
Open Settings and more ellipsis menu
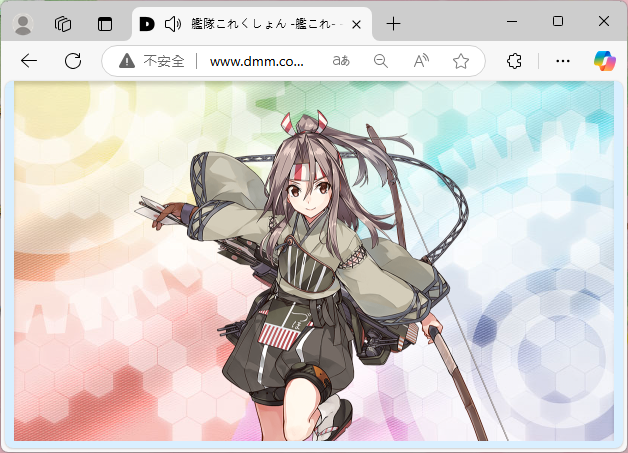pyautogui.click(x=563, y=61)
